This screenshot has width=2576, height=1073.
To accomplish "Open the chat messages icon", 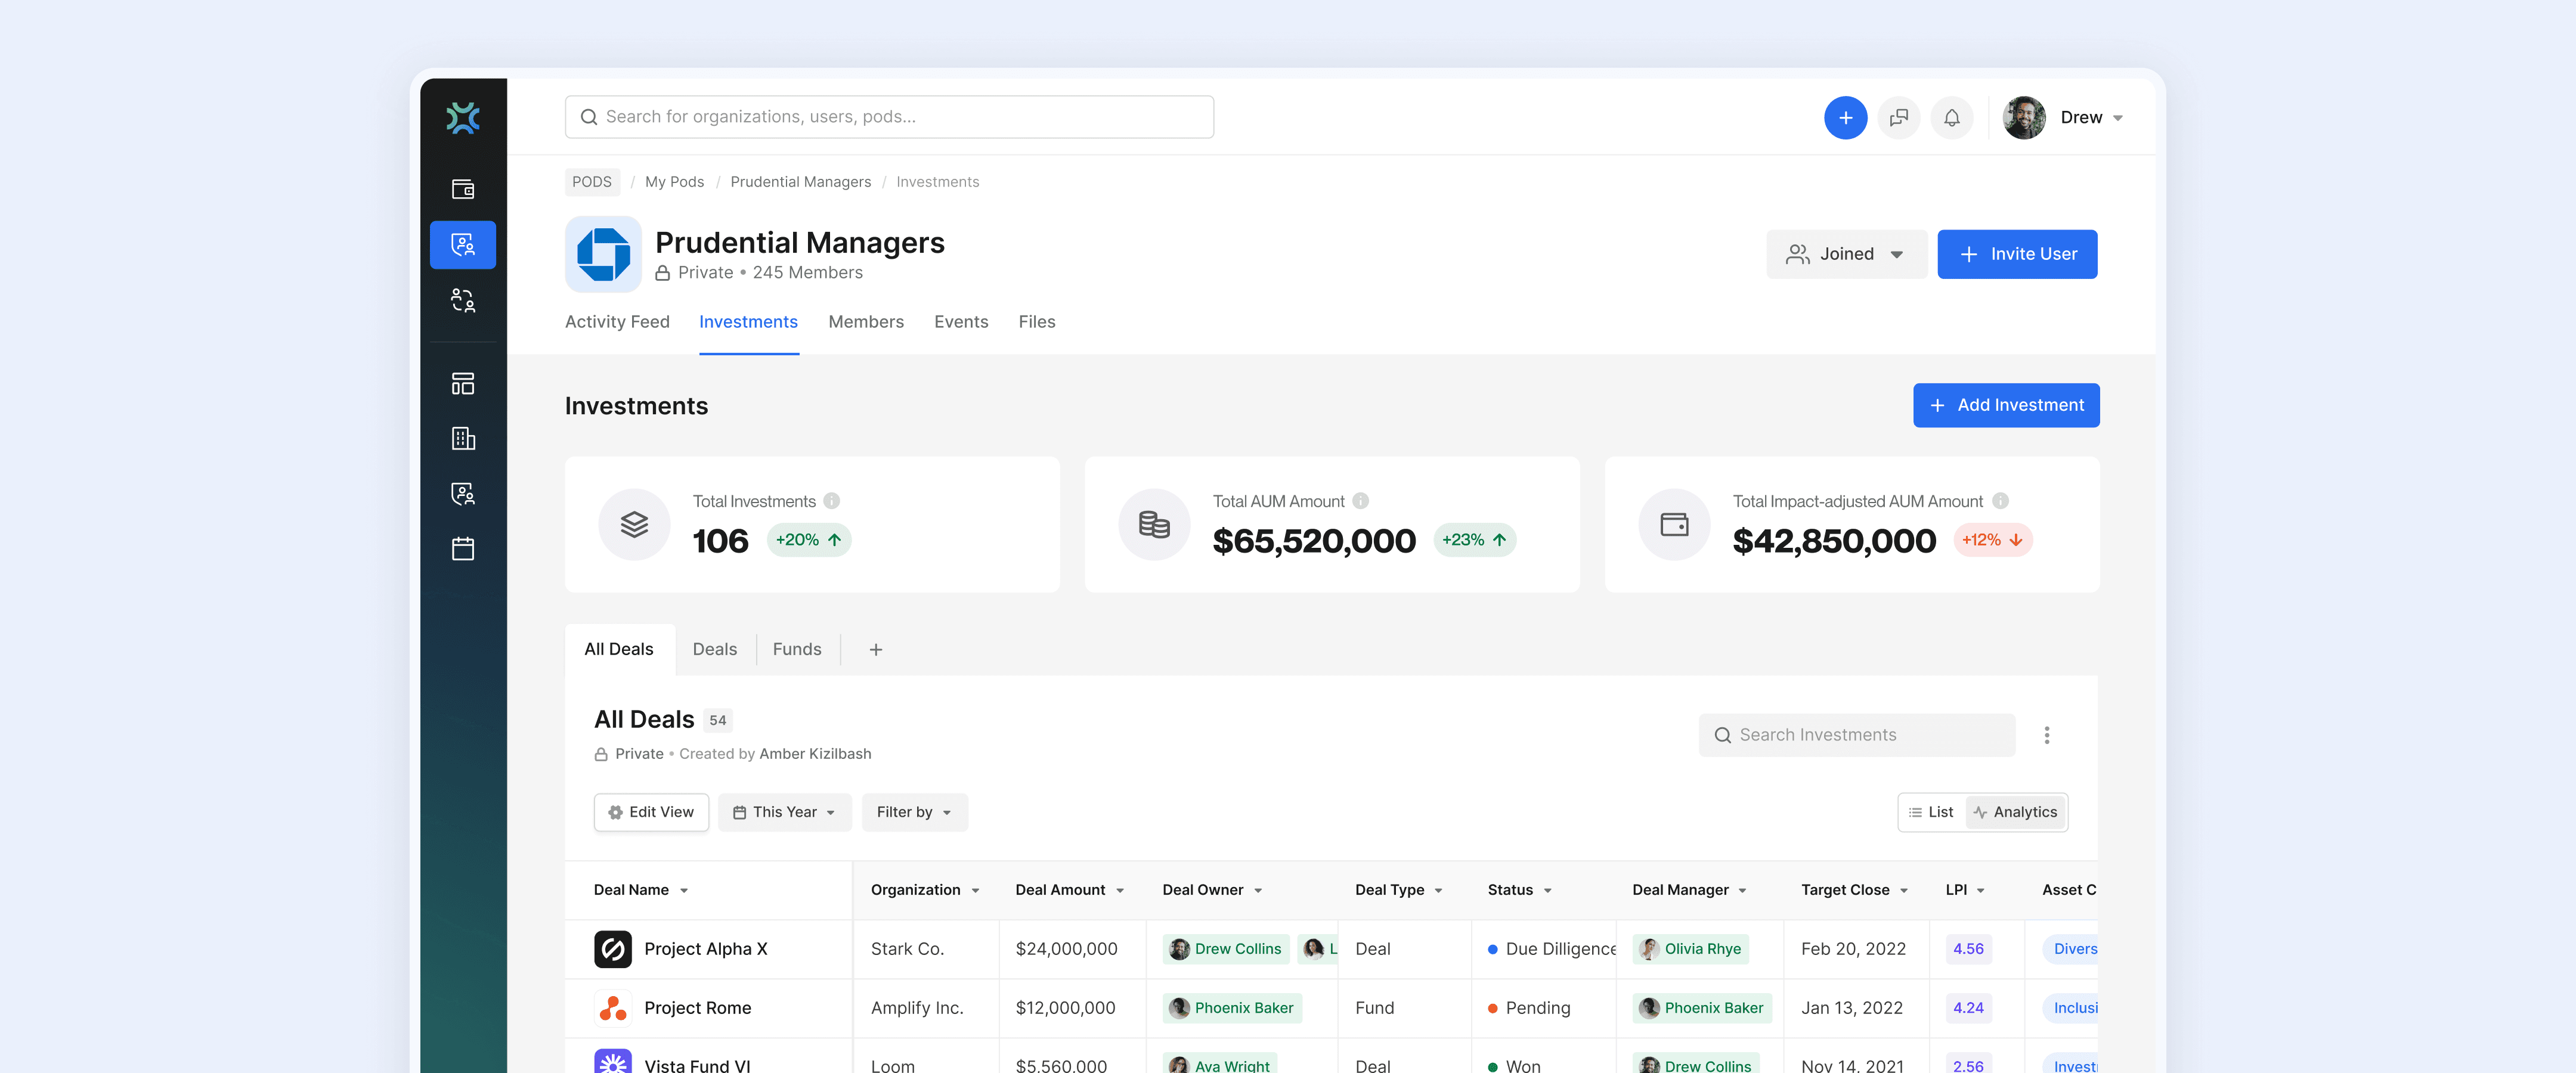I will 1898,118.
